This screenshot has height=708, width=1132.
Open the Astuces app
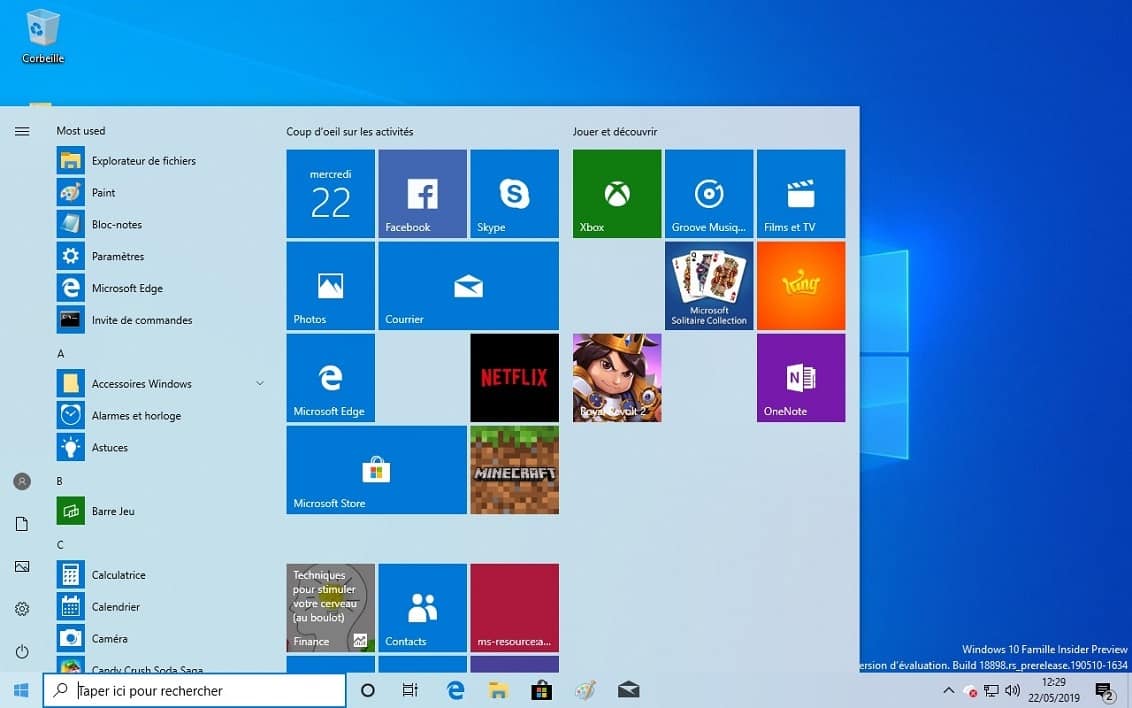(160, 447)
